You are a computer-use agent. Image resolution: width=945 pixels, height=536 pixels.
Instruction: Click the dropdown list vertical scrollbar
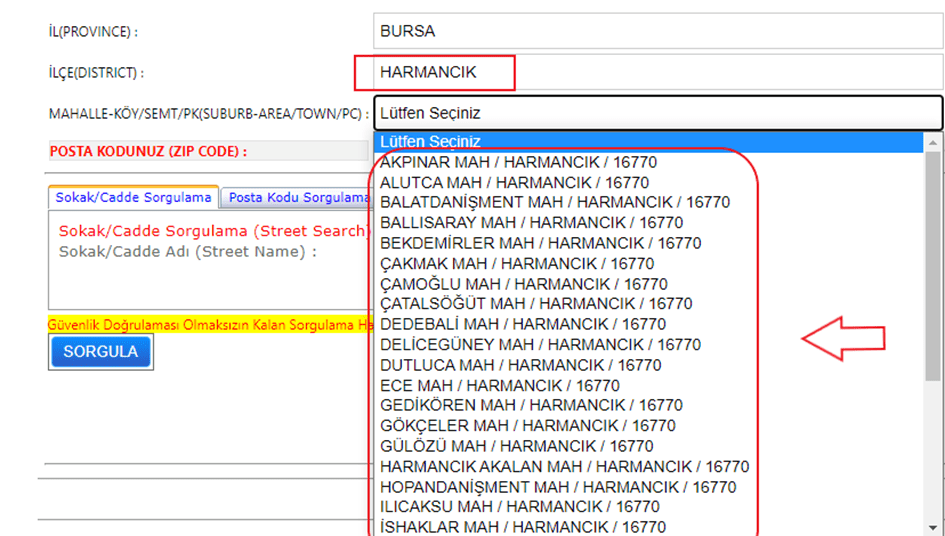click(x=933, y=260)
